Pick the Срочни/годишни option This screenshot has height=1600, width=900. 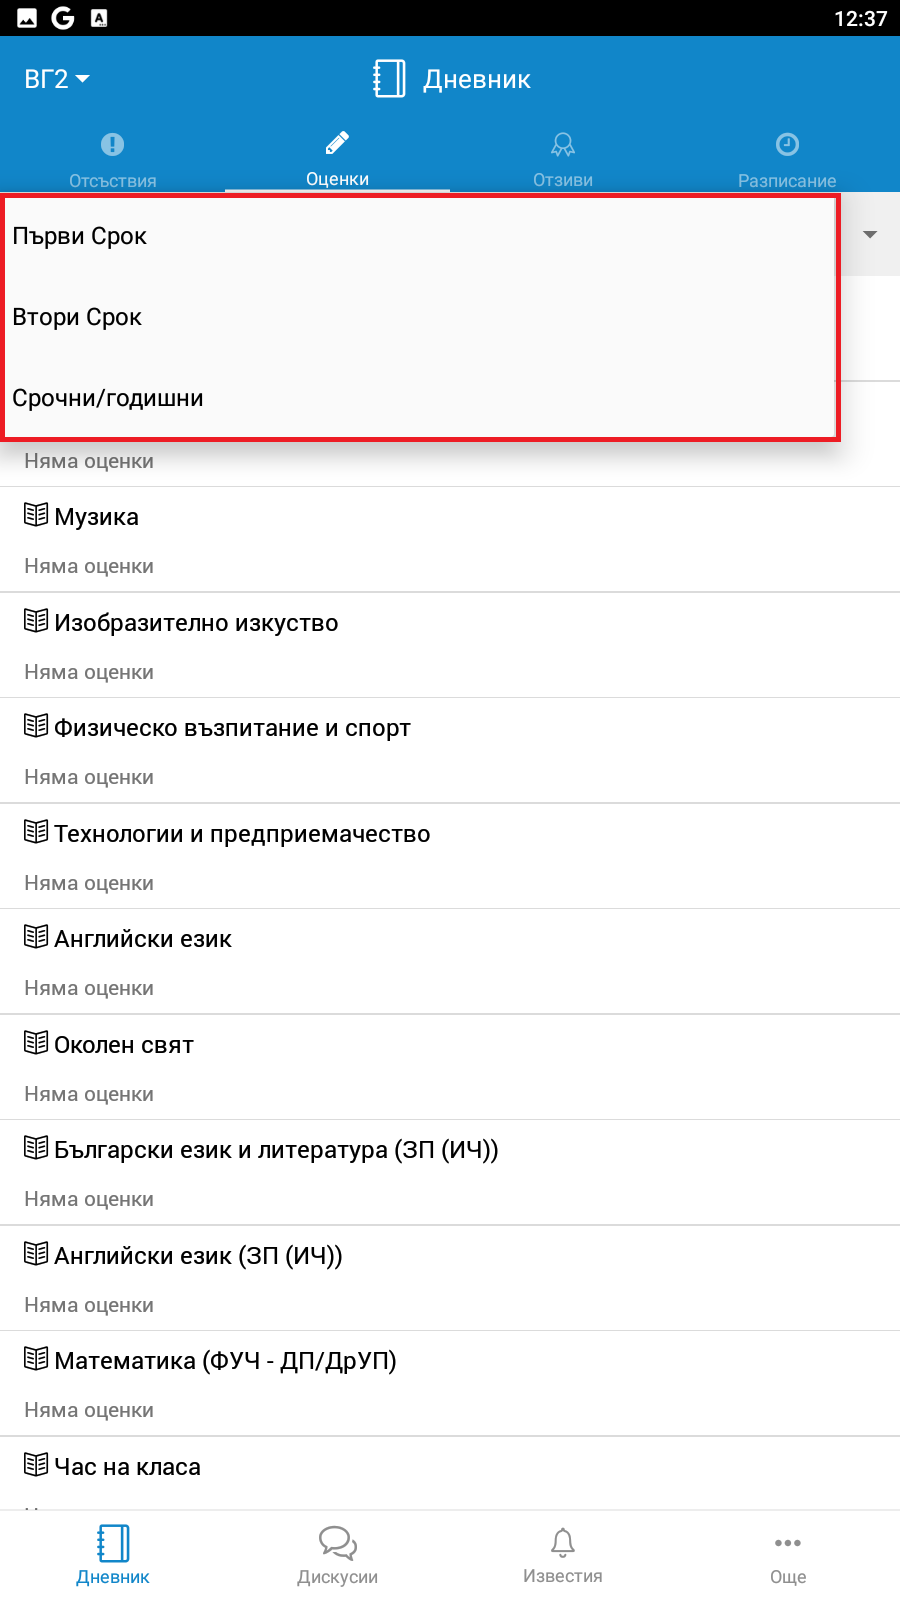[108, 398]
